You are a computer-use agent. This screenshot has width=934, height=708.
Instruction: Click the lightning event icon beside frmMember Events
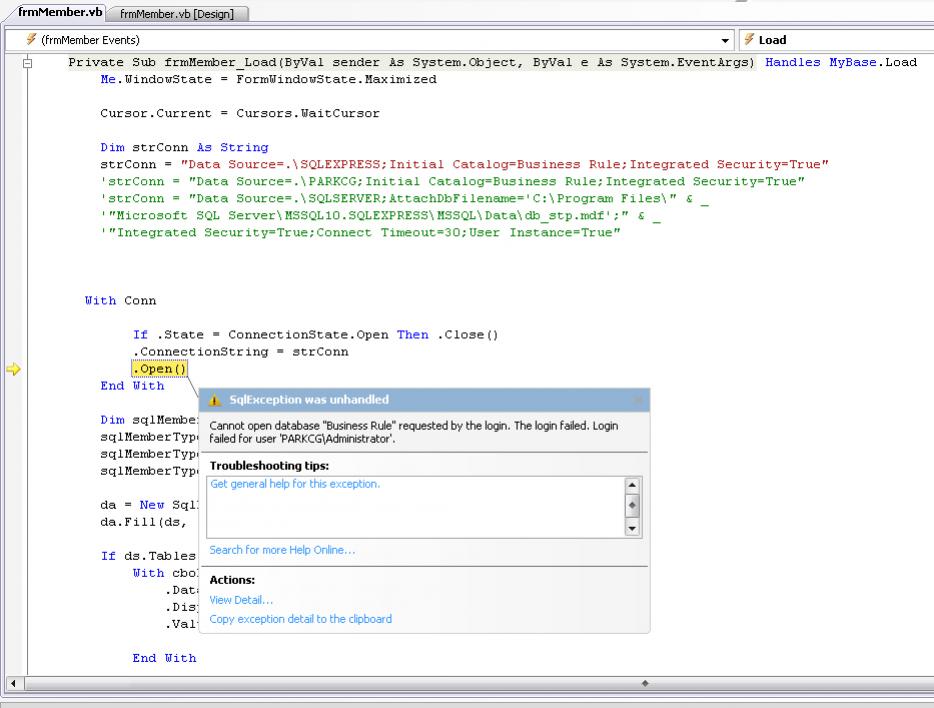[x=31, y=39]
